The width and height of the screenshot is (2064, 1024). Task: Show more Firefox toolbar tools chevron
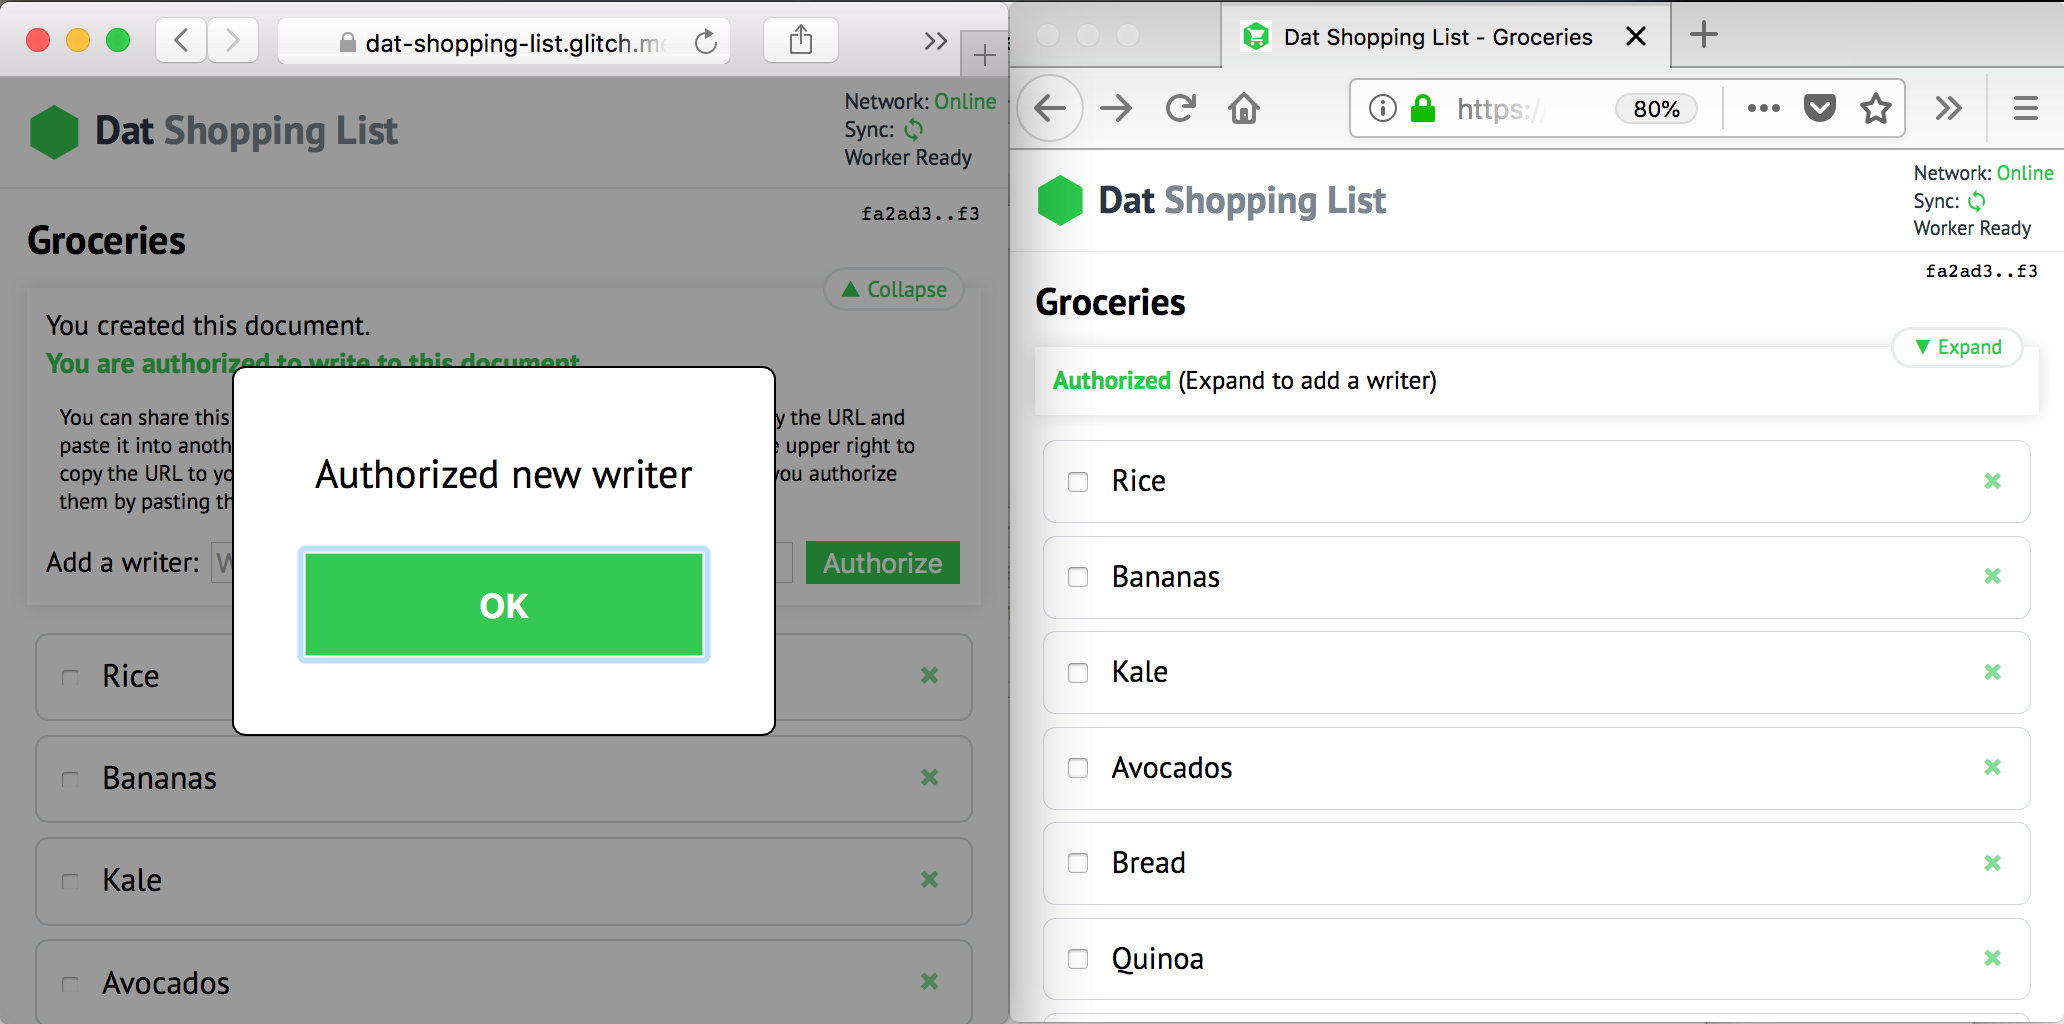click(1948, 108)
